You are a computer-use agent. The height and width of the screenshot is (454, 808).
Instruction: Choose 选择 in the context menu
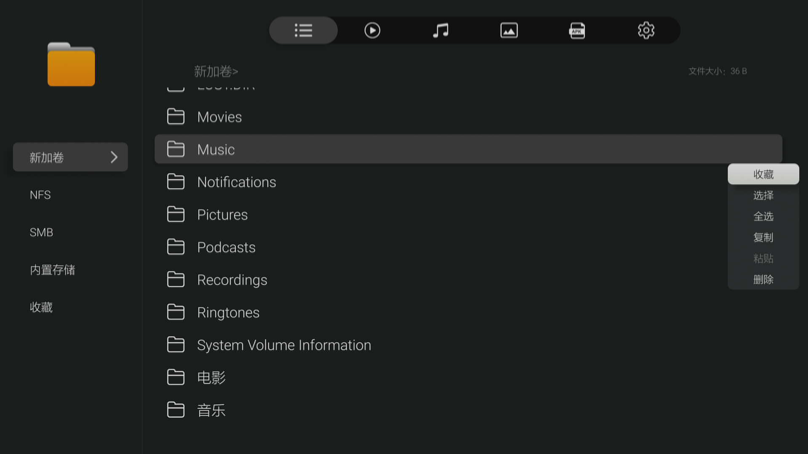point(763,196)
